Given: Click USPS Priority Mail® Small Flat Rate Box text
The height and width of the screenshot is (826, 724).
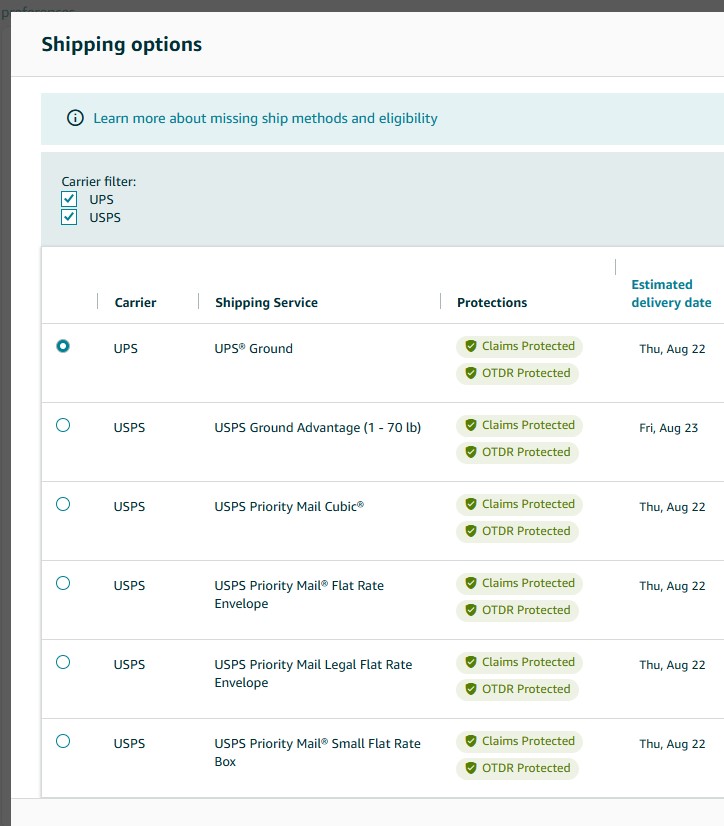Looking at the screenshot, I should point(318,752).
